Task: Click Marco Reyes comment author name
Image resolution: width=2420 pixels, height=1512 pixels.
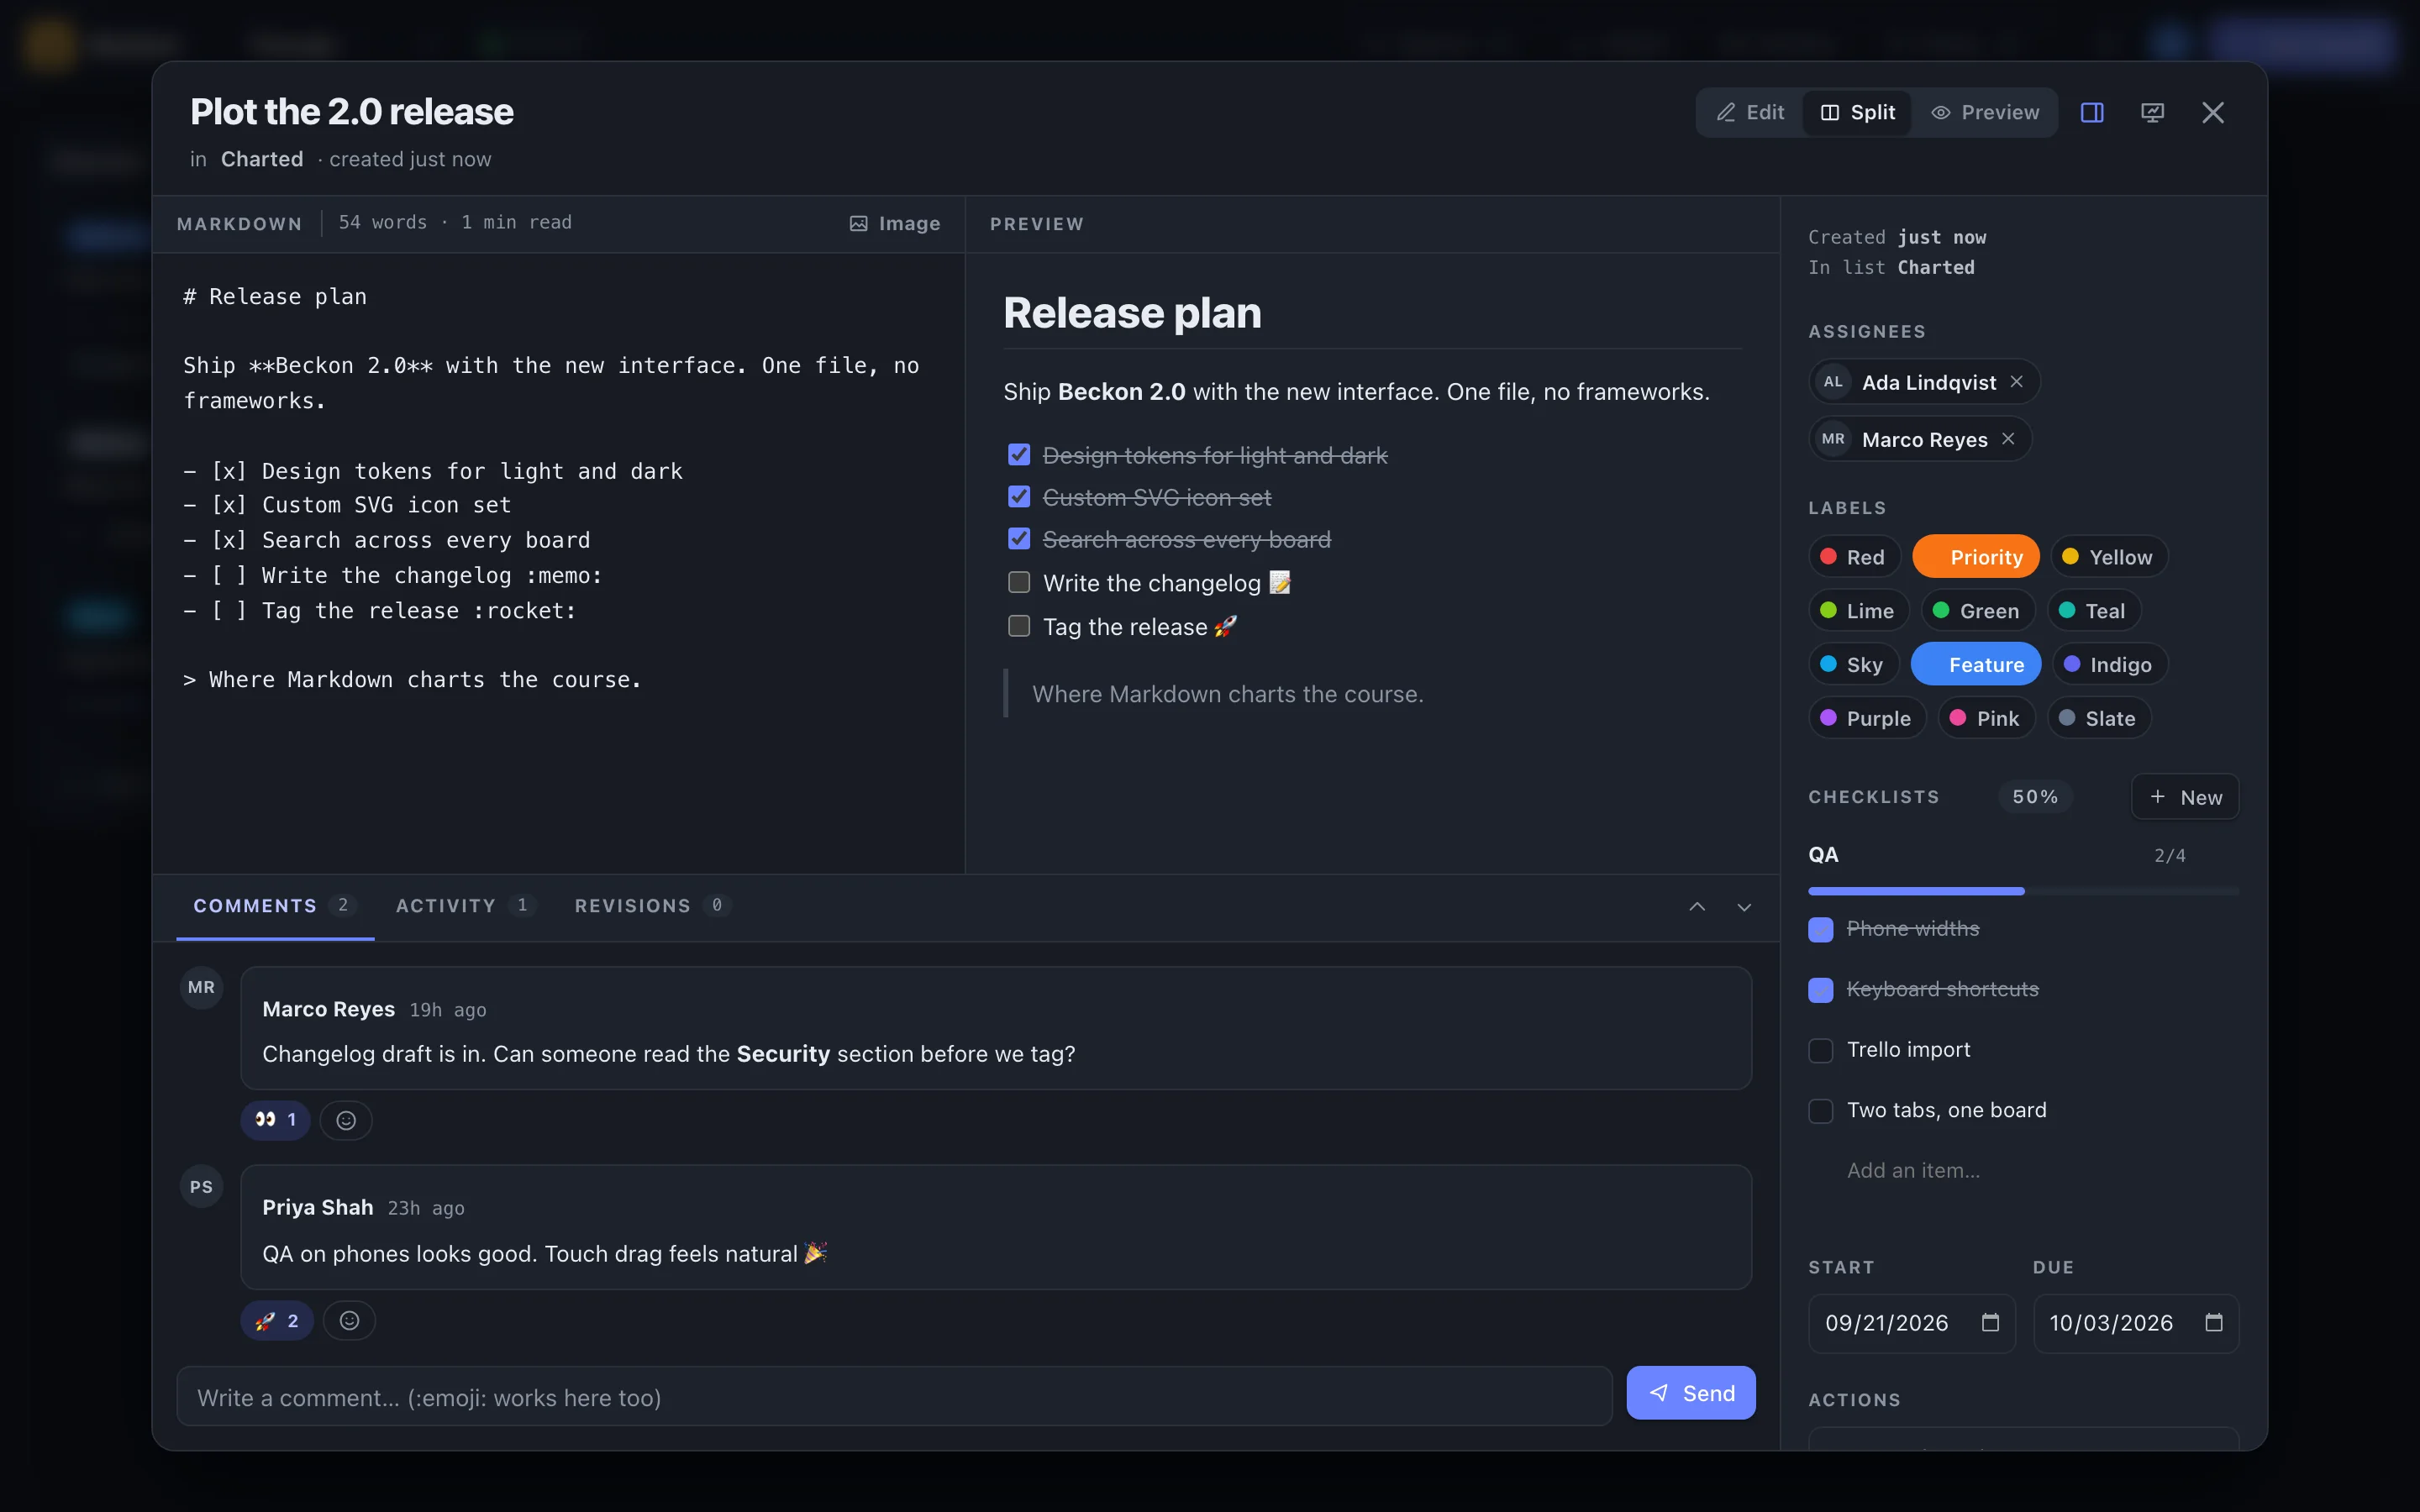Action: (328, 1009)
